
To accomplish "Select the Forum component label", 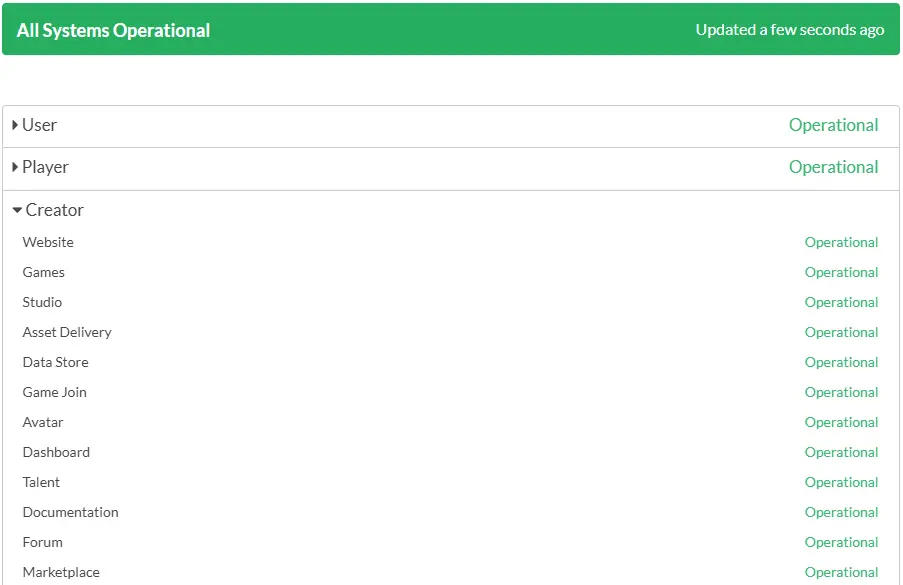I will pos(42,542).
